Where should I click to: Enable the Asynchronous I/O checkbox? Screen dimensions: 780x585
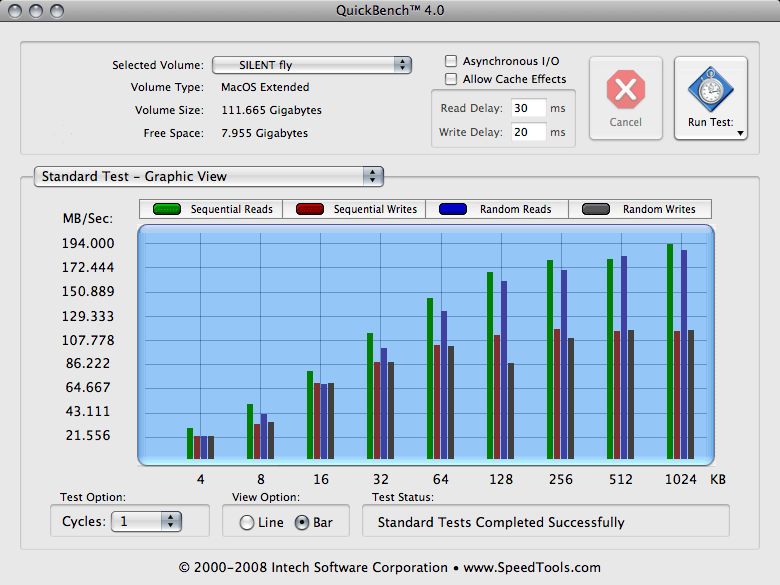click(452, 61)
